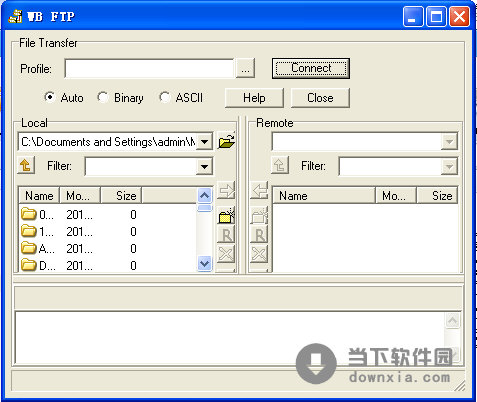Click the Close button
Image resolution: width=477 pixels, height=402 pixels.
[x=320, y=98]
